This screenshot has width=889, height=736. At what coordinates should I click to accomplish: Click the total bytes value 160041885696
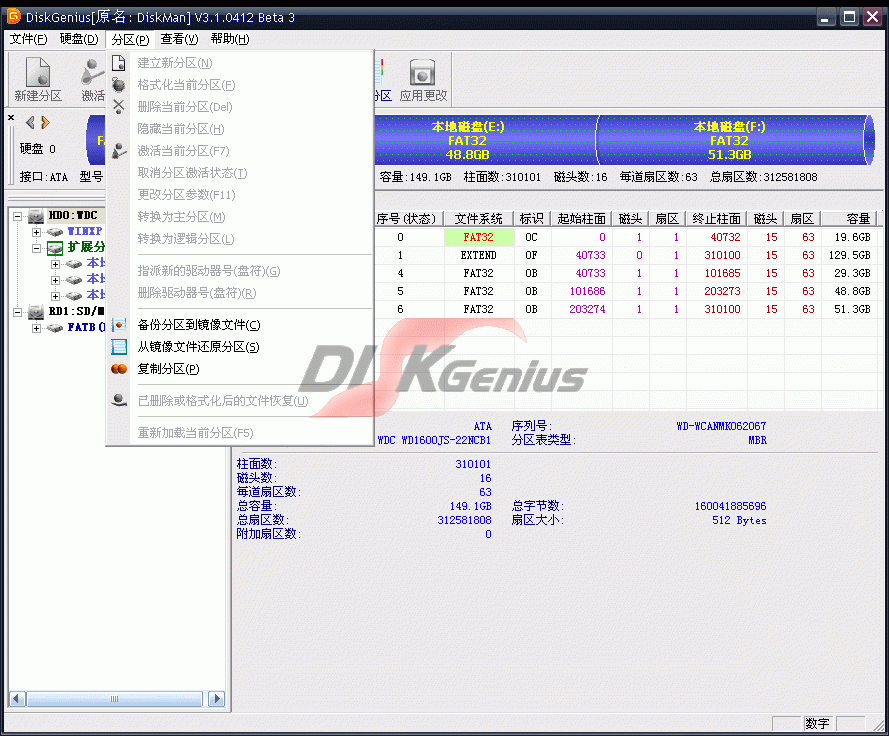pos(730,506)
